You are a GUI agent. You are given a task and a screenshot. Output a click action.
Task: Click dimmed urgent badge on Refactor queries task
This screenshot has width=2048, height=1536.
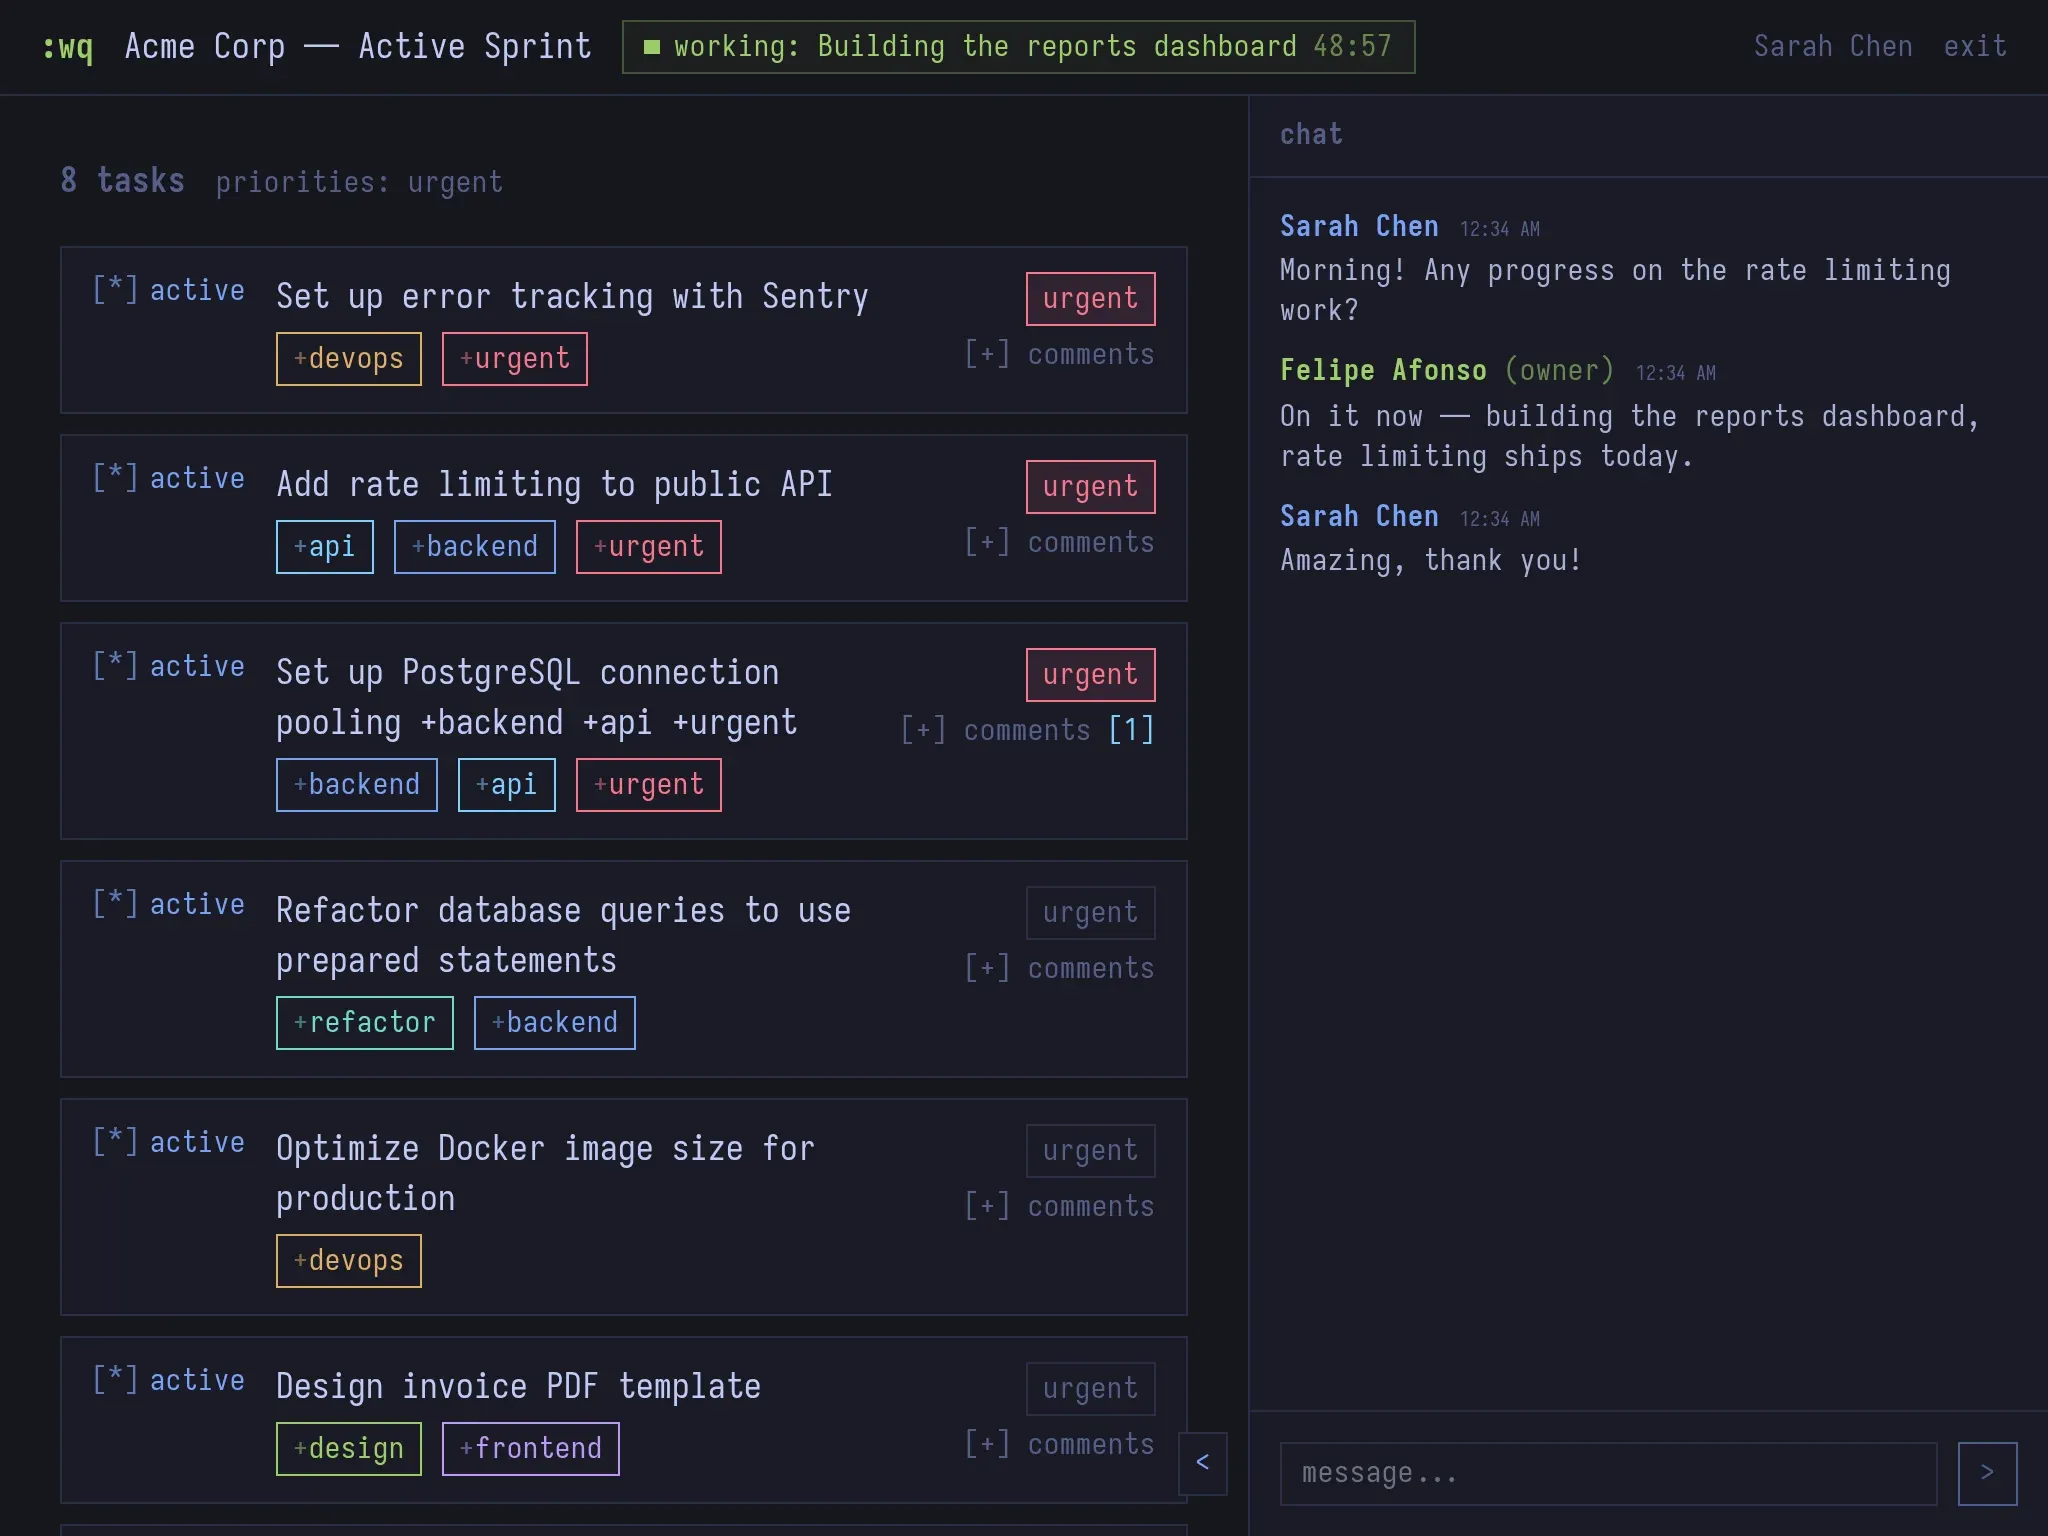1090,913
